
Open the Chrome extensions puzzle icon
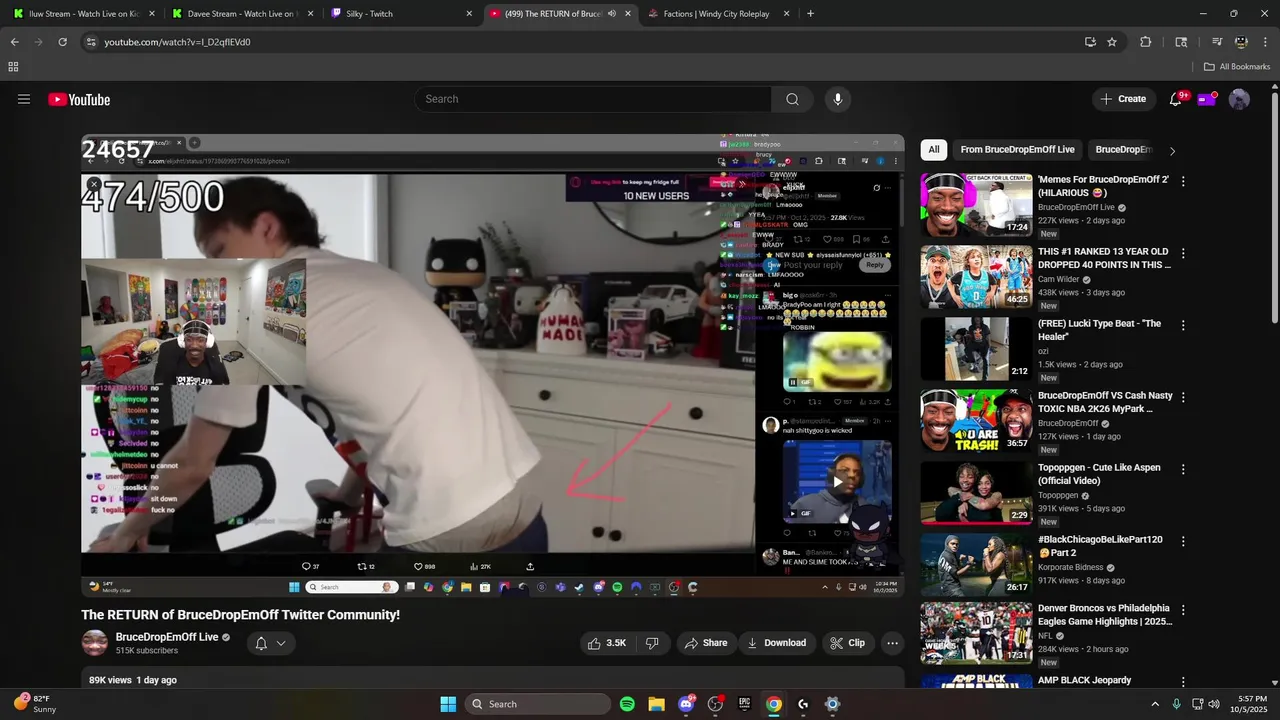coord(1146,42)
